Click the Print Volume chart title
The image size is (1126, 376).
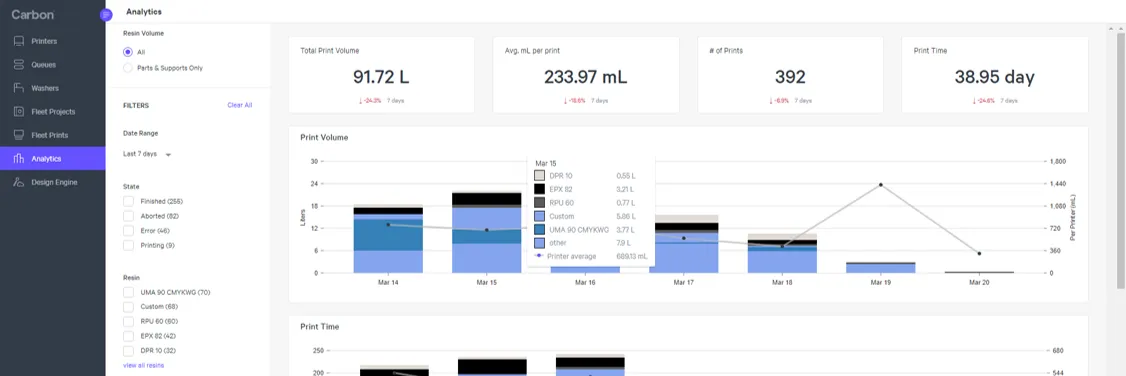[324, 137]
